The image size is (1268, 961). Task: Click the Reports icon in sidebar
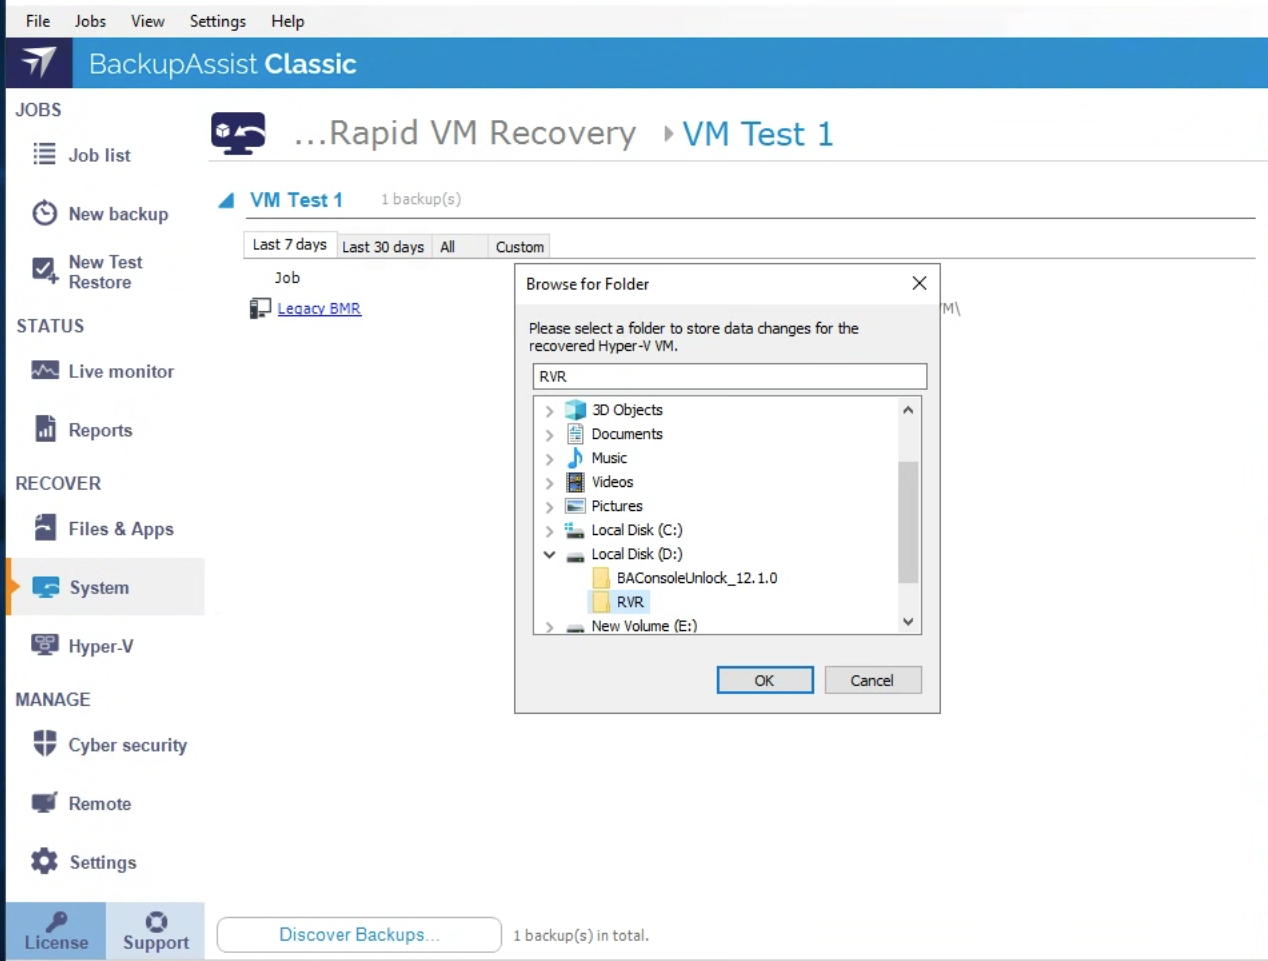[x=45, y=429]
